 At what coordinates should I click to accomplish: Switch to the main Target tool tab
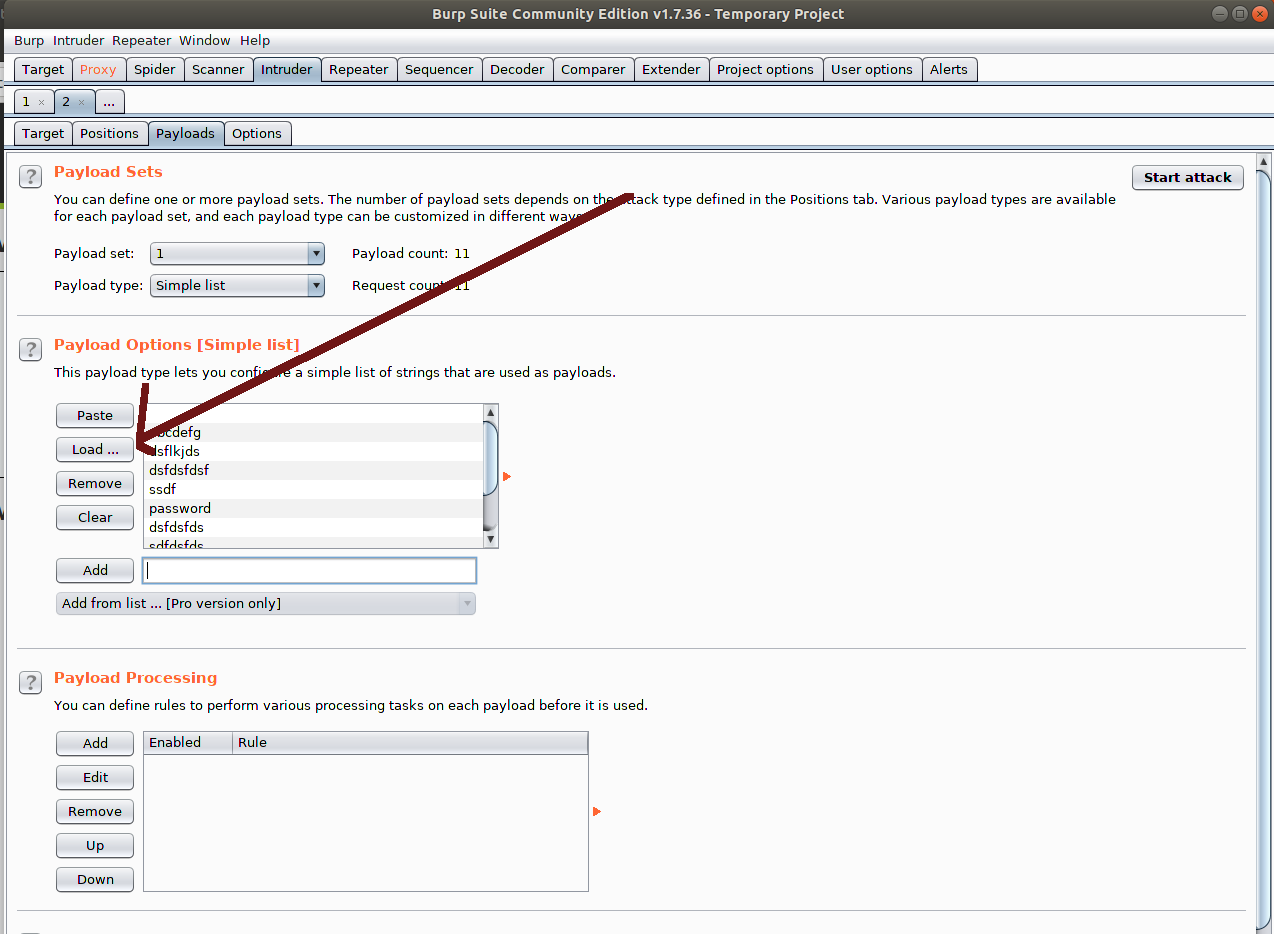tap(43, 70)
